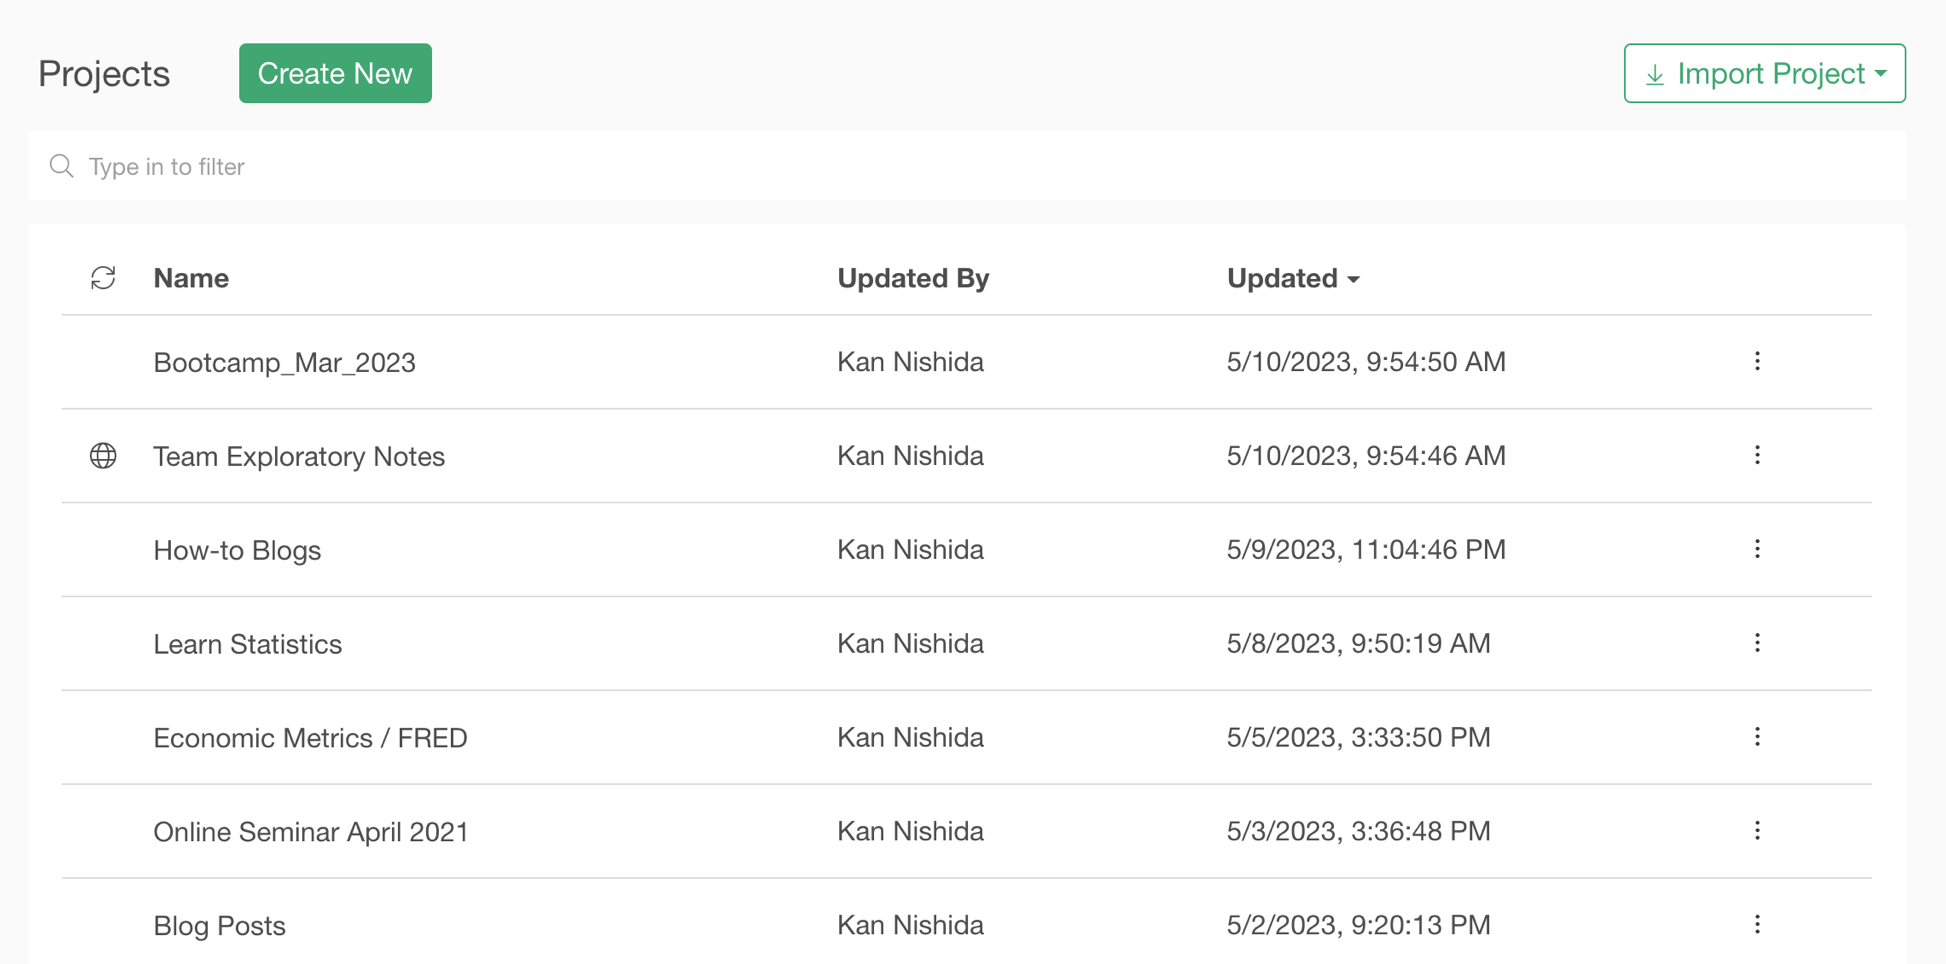This screenshot has width=1946, height=964.
Task: Open the three-dot menu for Blog Posts
Action: 1757,925
